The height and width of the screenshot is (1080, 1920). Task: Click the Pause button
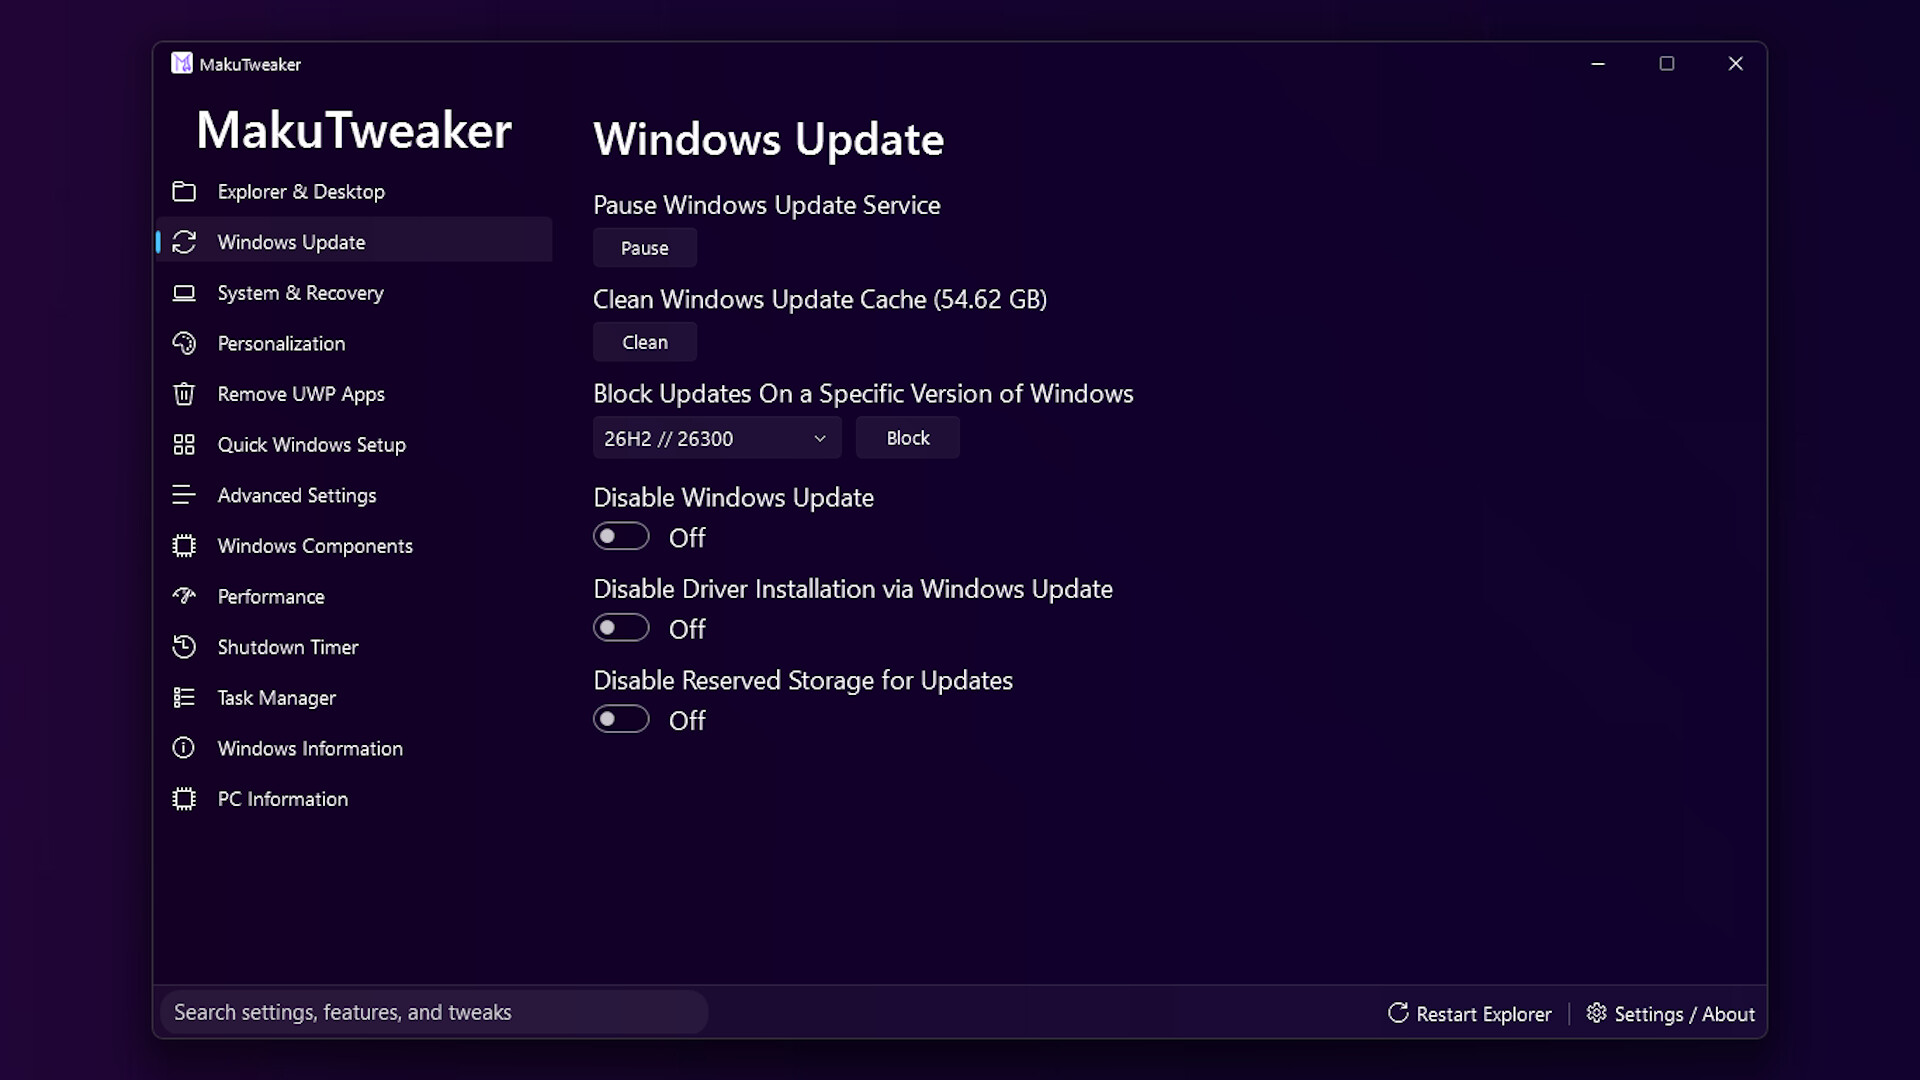pos(645,248)
